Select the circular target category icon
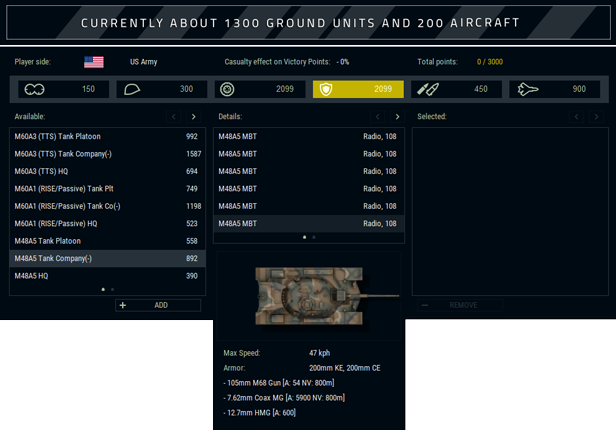 228,89
